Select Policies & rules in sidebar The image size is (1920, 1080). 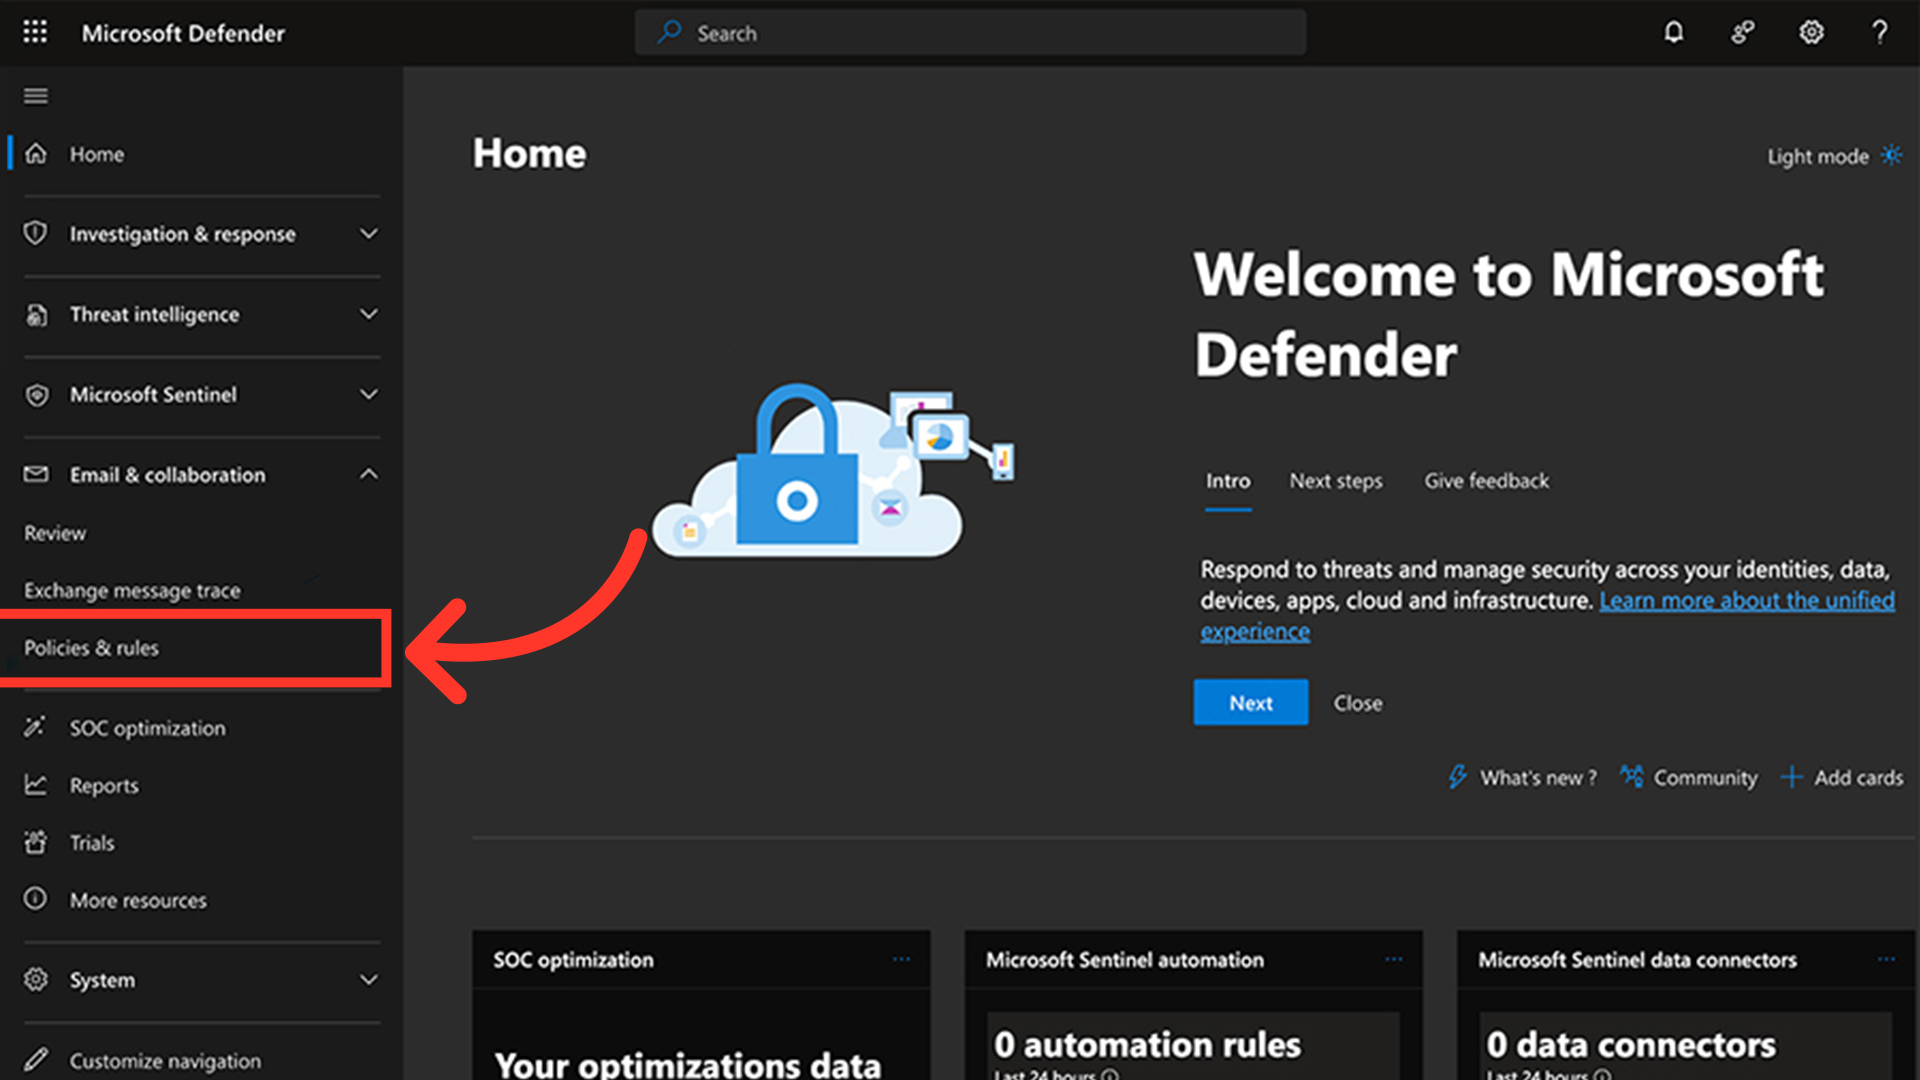(92, 648)
